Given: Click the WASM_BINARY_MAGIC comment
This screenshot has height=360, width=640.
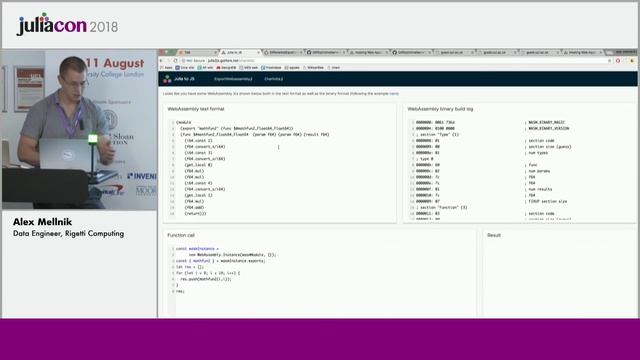Looking at the screenshot, I should [x=545, y=122].
